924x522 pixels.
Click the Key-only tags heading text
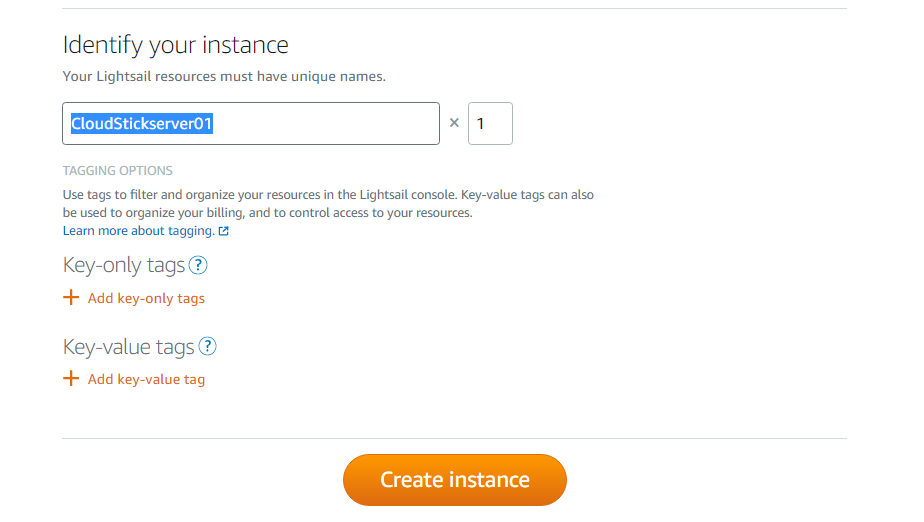coord(123,265)
